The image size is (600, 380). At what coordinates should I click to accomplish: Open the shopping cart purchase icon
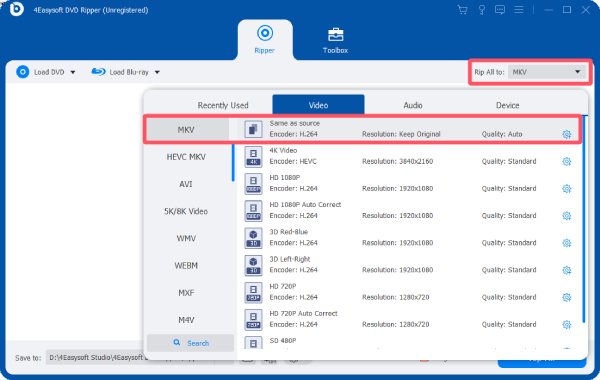coord(463,10)
